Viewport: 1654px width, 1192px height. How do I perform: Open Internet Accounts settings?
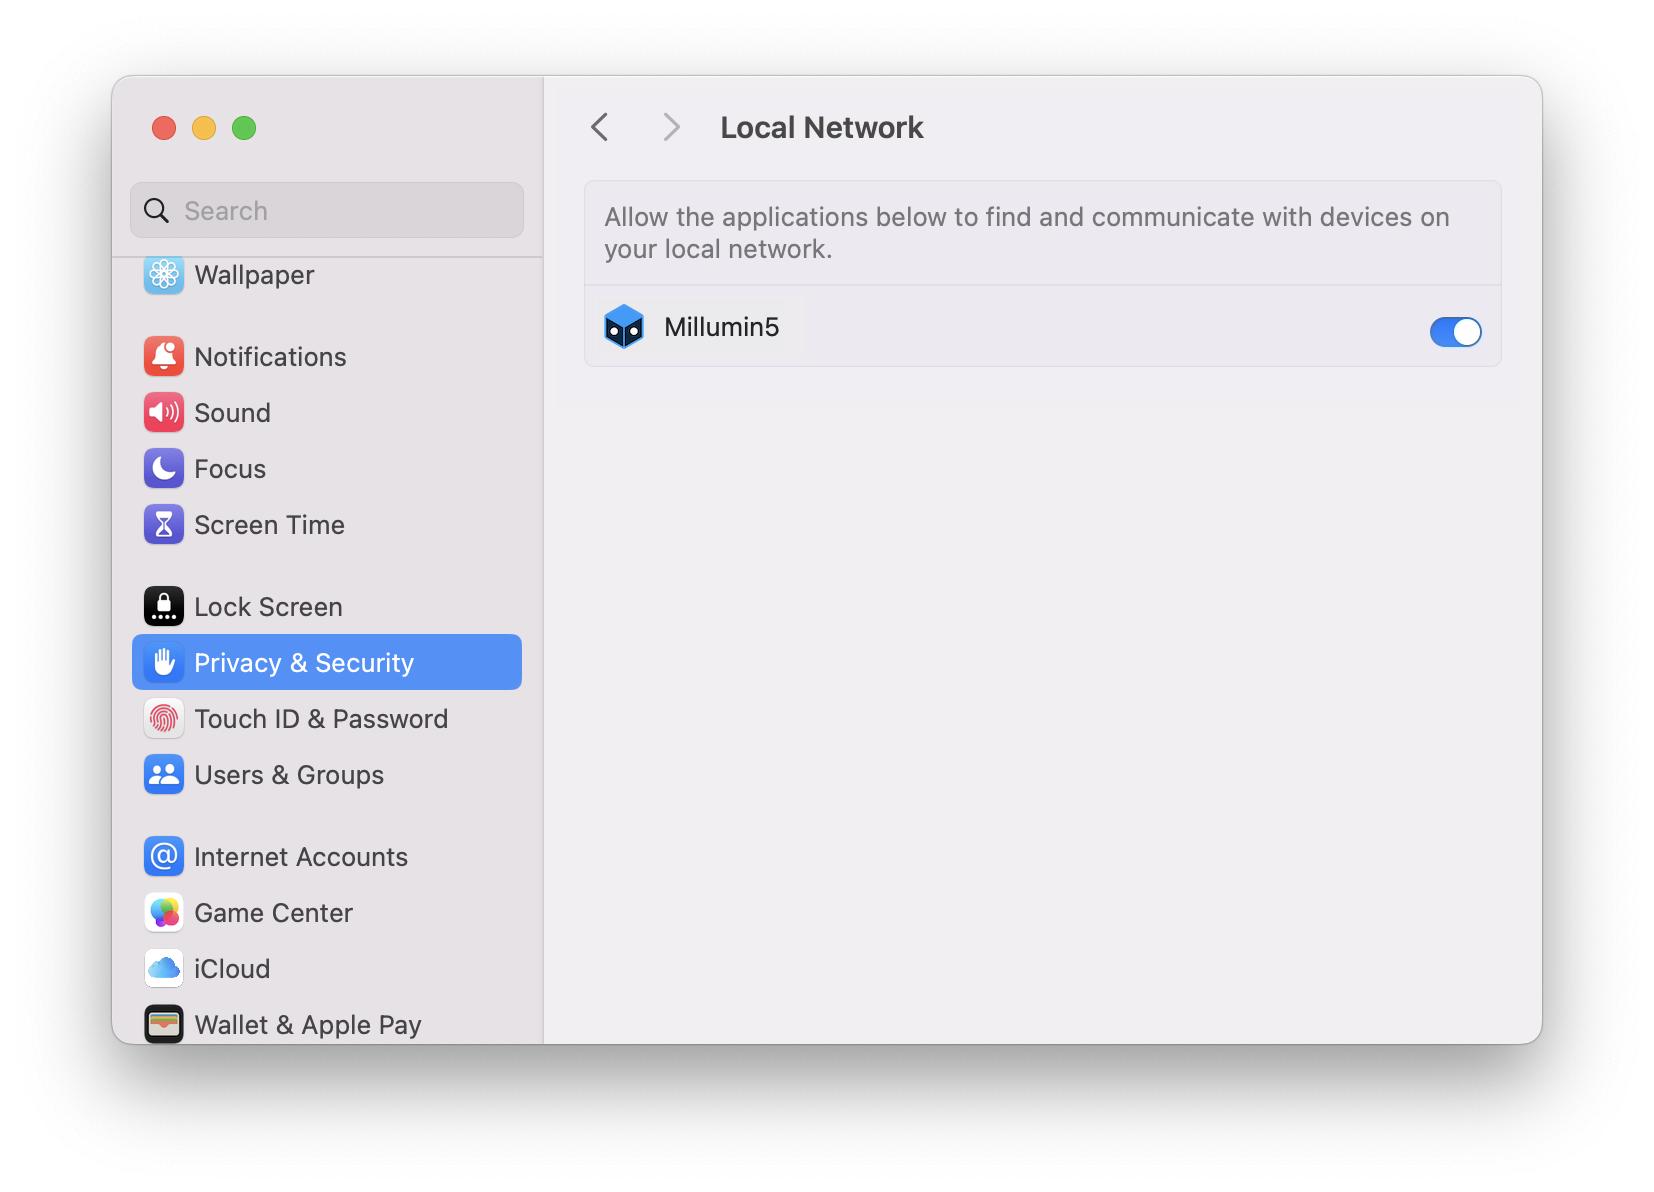click(300, 857)
